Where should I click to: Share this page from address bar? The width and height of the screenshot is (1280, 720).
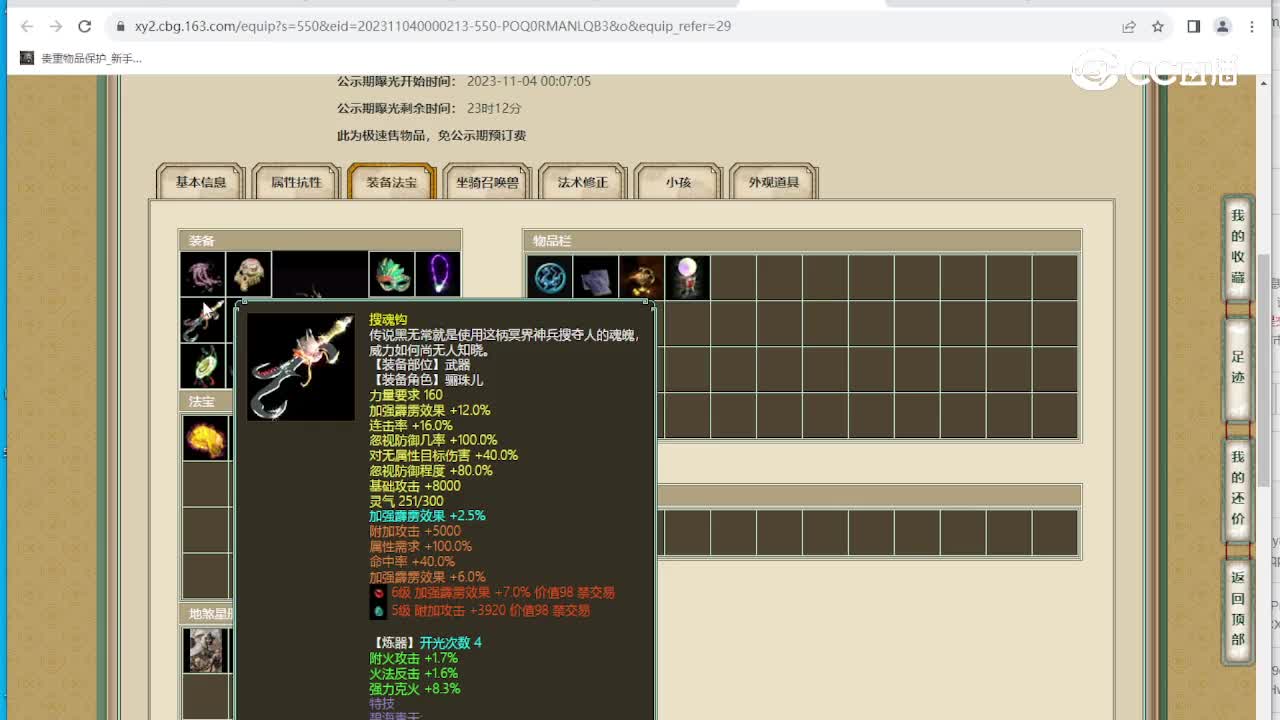[1129, 26]
